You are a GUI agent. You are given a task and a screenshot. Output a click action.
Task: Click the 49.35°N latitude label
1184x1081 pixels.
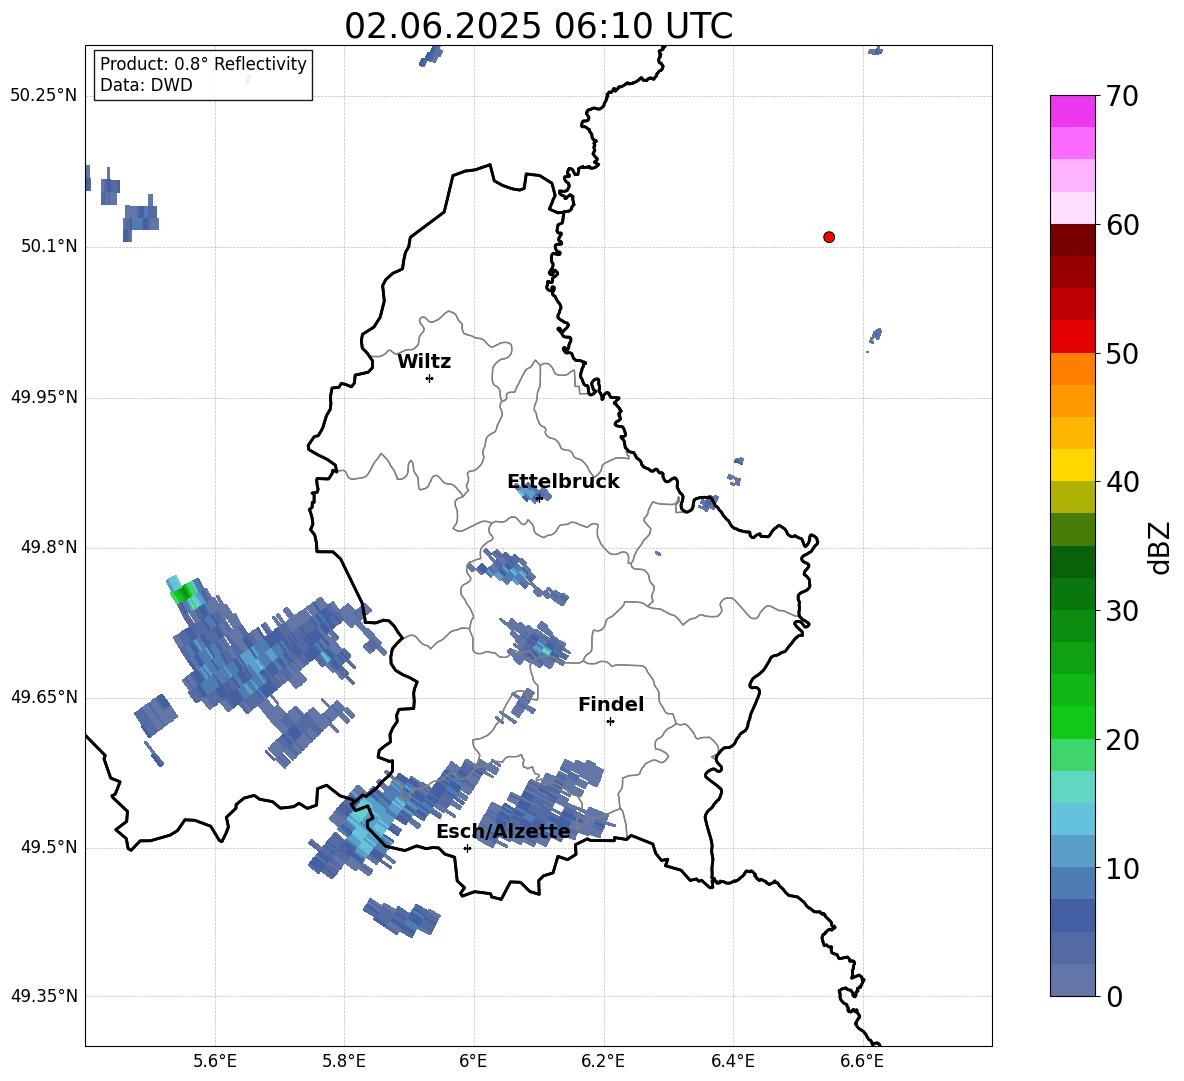click(x=44, y=996)
